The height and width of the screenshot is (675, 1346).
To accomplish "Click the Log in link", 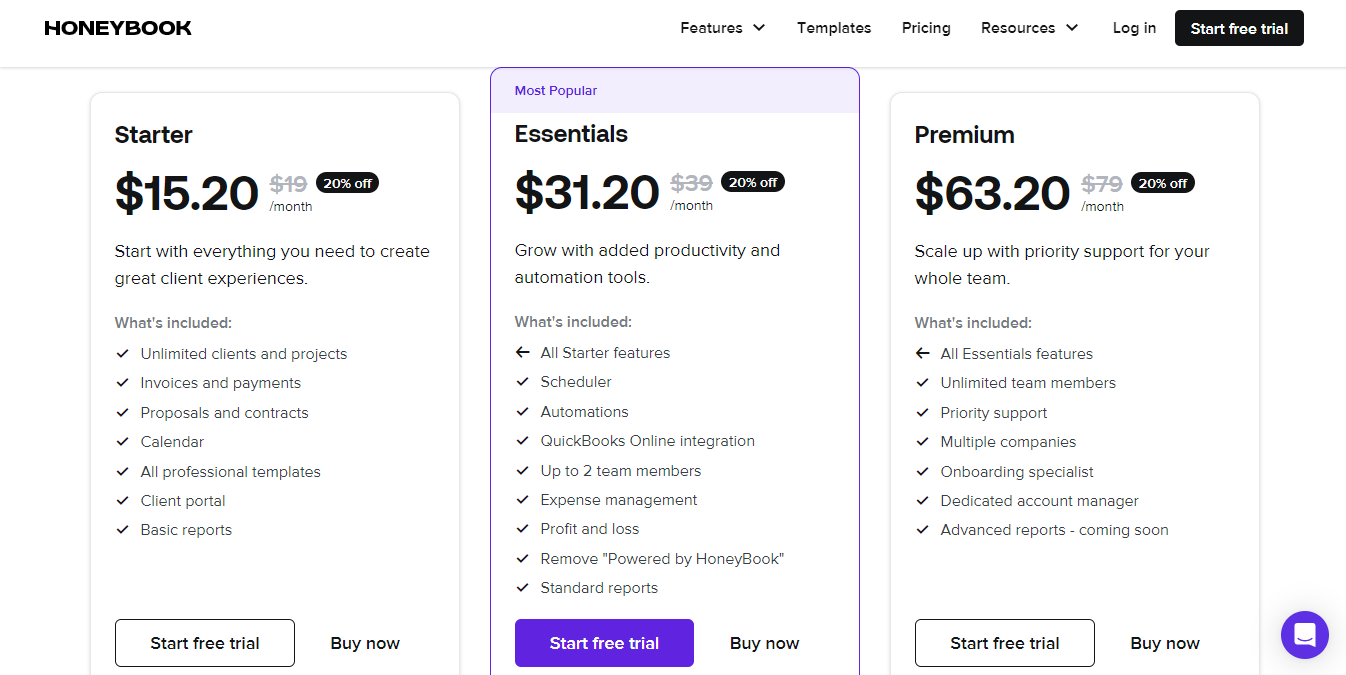I will [1134, 28].
